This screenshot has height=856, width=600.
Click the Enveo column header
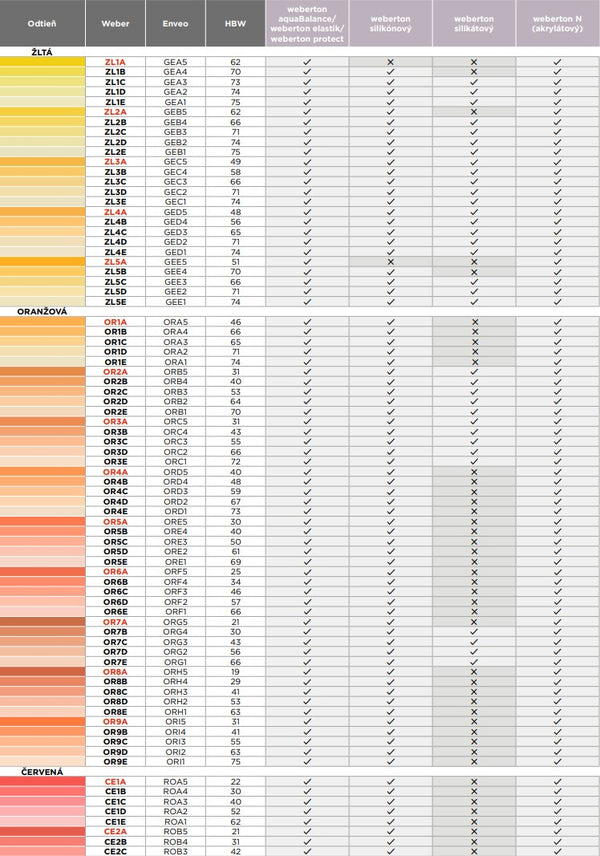pos(175,23)
